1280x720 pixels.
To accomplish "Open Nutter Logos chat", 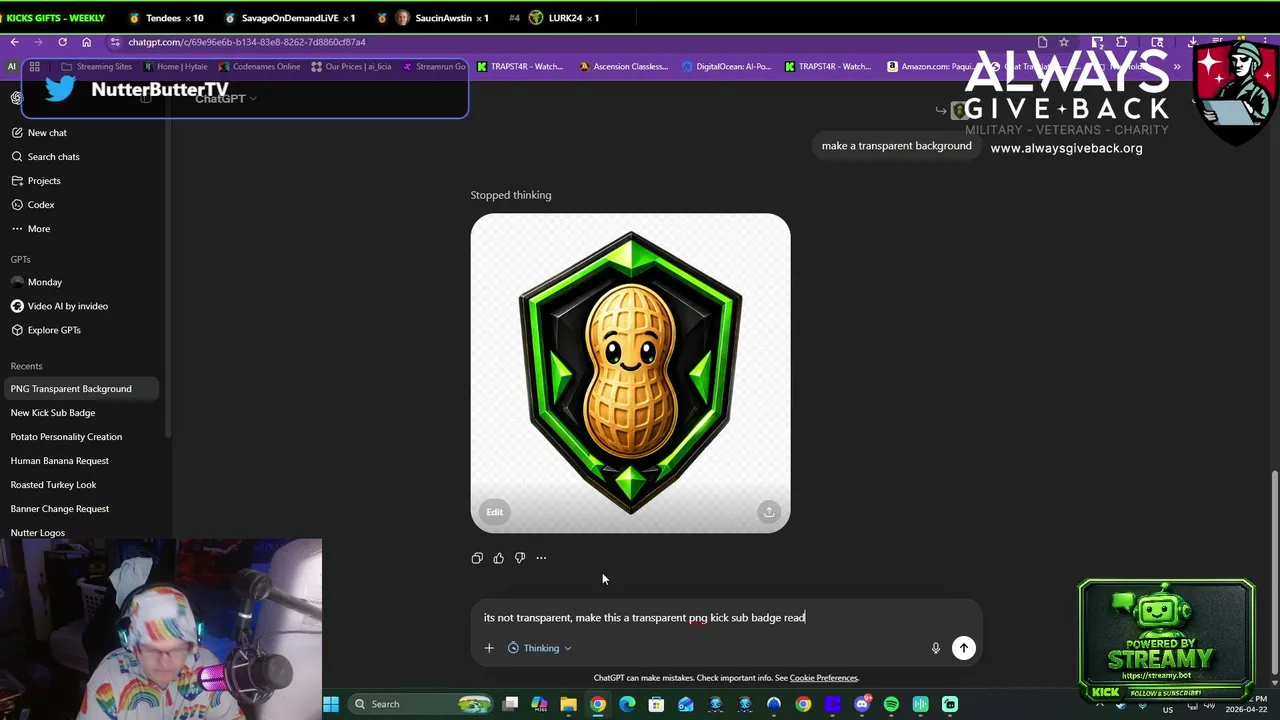I will coord(80,533).
